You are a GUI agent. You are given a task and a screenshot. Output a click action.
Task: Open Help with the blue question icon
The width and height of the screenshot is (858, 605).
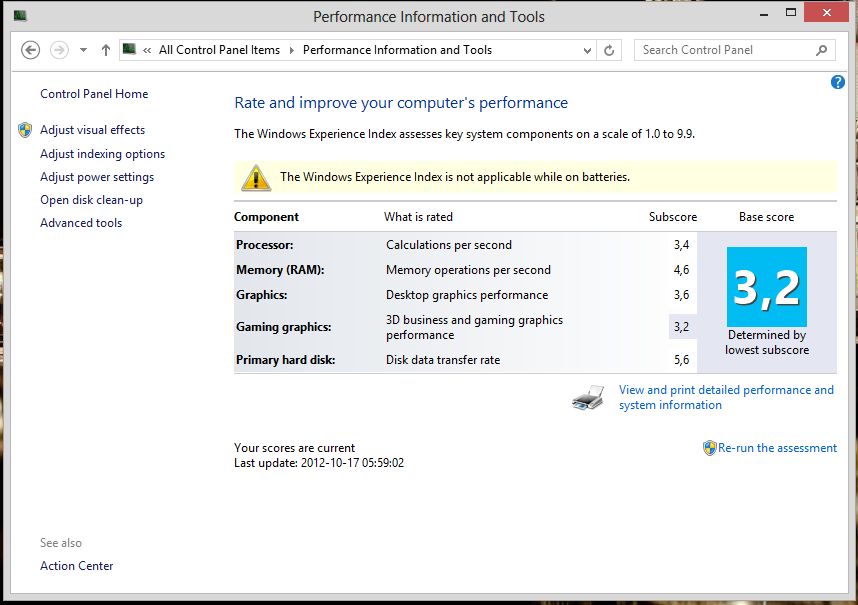tap(837, 82)
